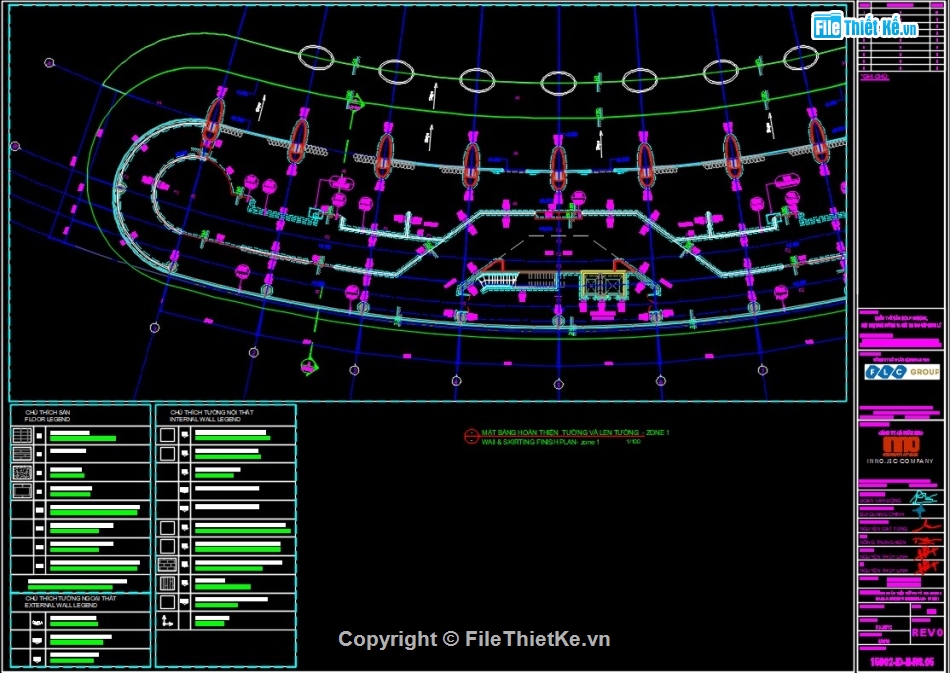Click the first floor legend hatch symbol
950x673 pixels.
22,436
